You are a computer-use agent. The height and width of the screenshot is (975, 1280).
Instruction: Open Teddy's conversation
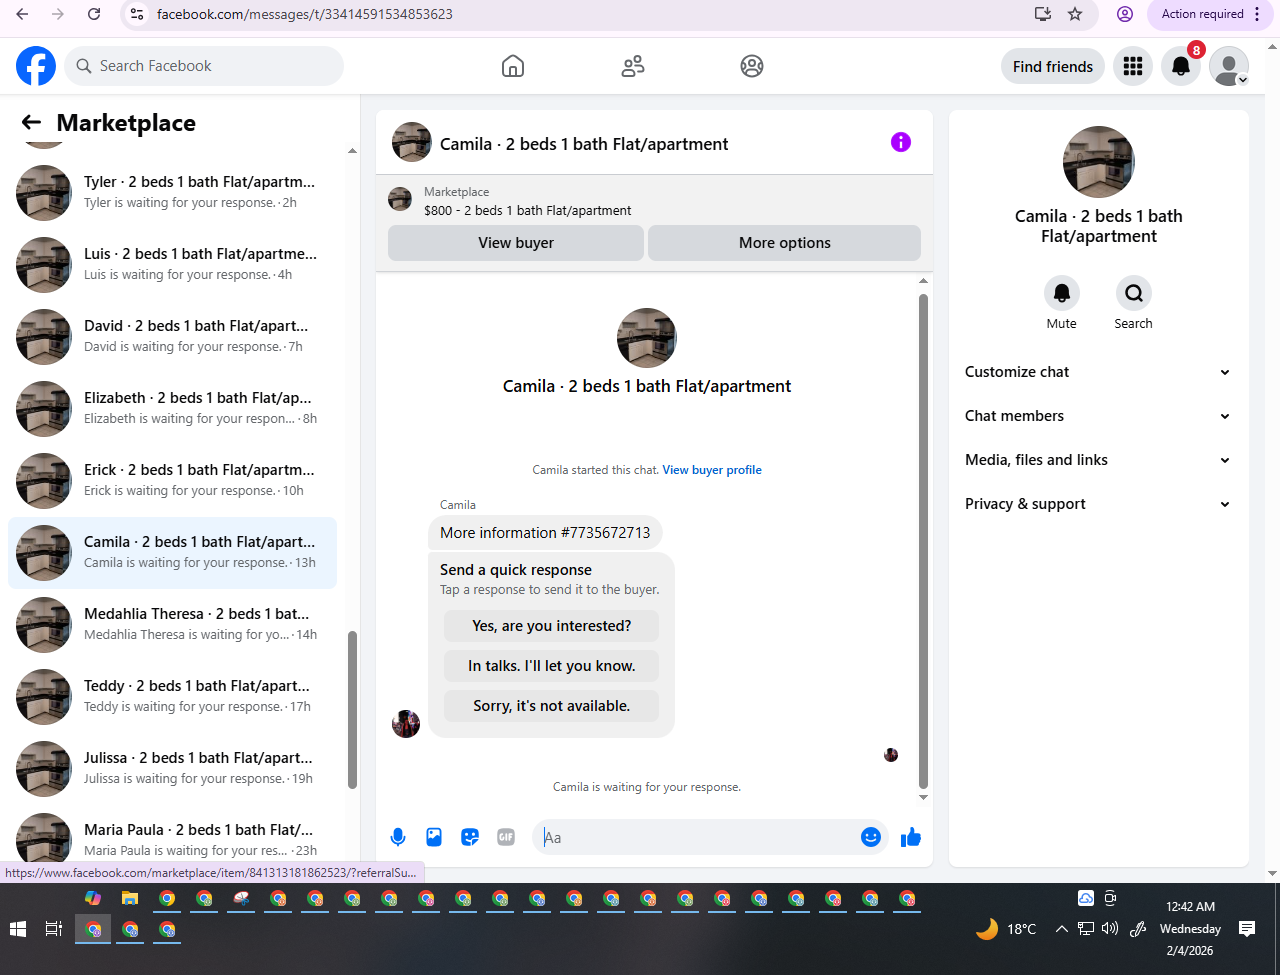(172, 697)
